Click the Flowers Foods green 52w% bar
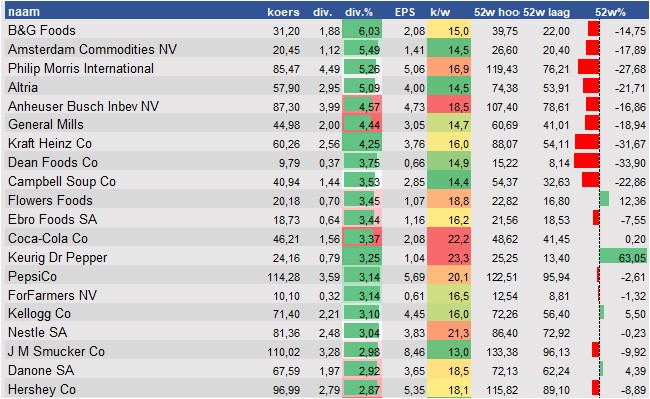650x399 pixels. tap(604, 199)
